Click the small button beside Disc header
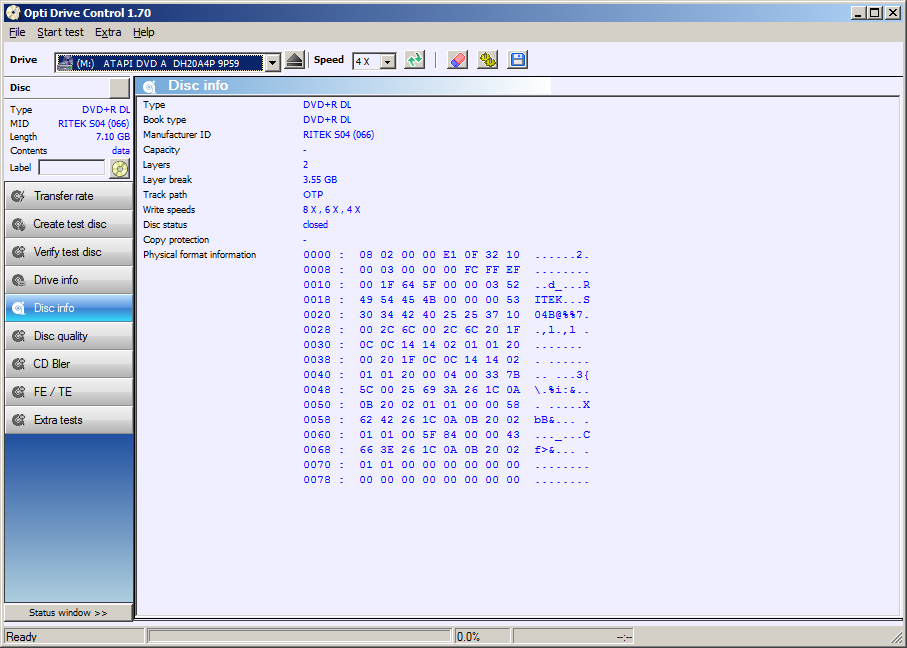 pos(119,88)
